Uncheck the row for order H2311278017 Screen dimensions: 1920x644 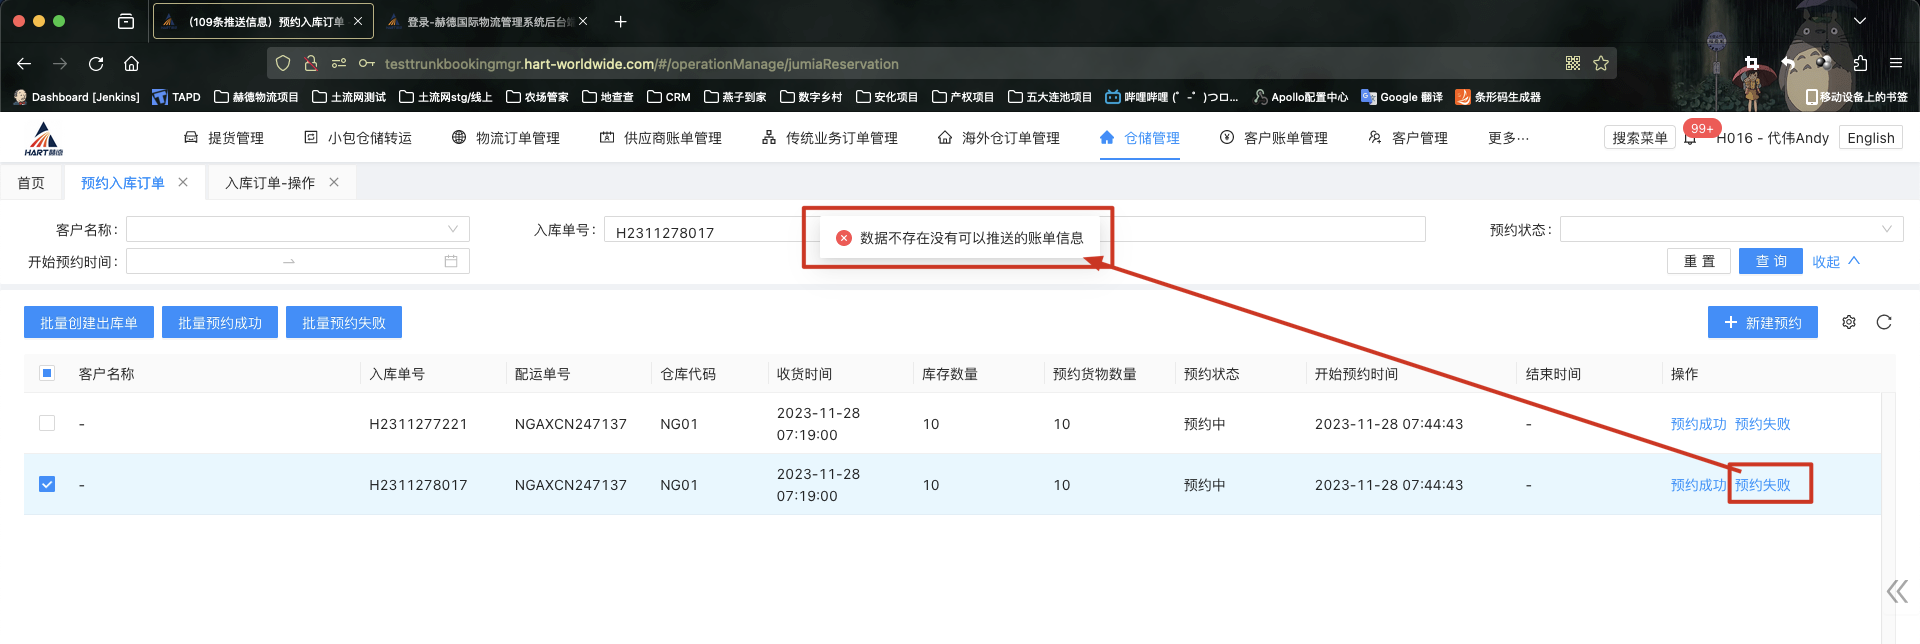coord(47,484)
